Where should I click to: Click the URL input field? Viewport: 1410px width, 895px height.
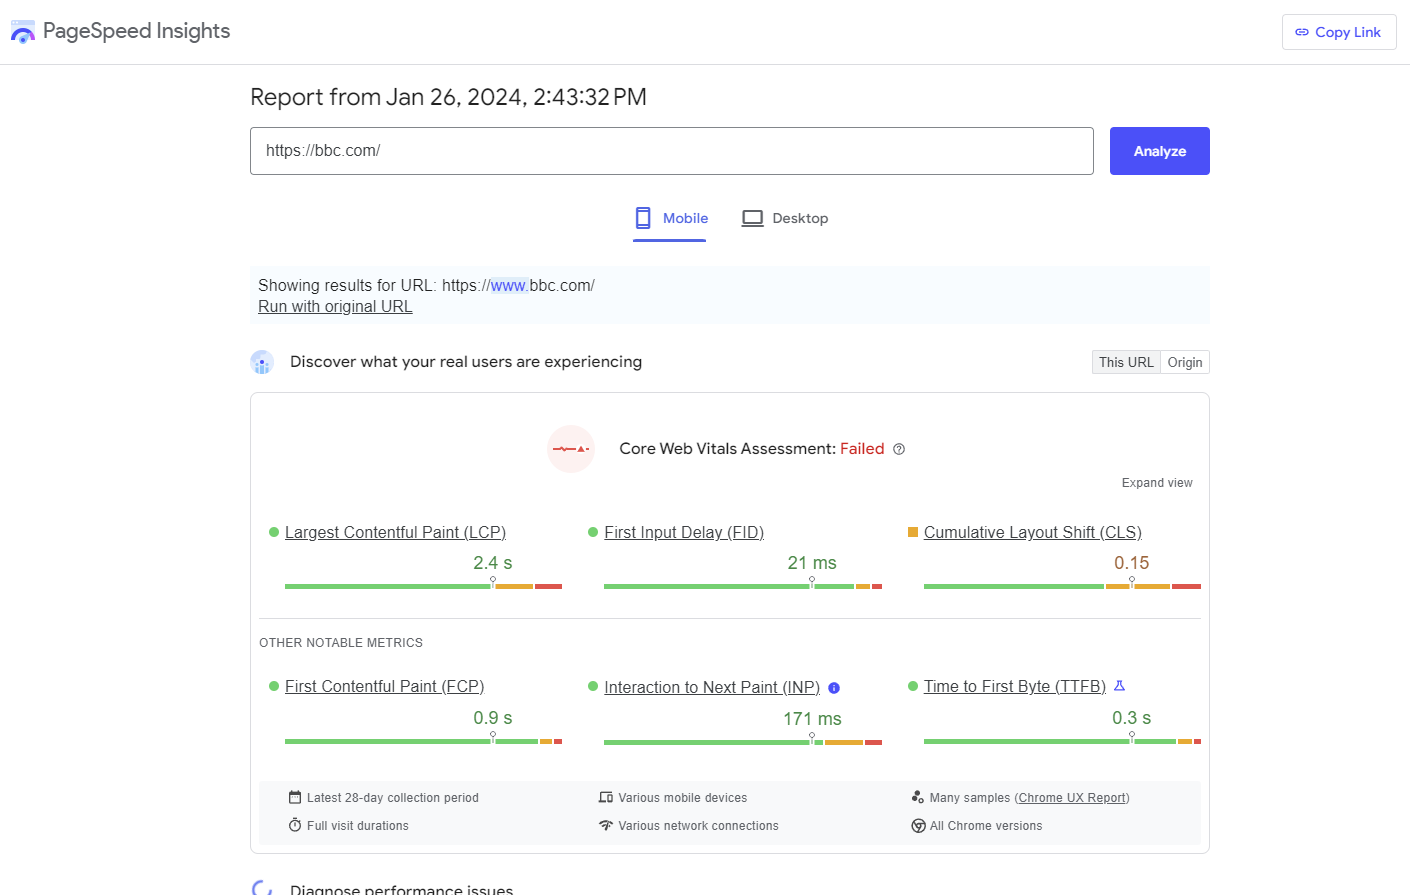[x=672, y=151]
